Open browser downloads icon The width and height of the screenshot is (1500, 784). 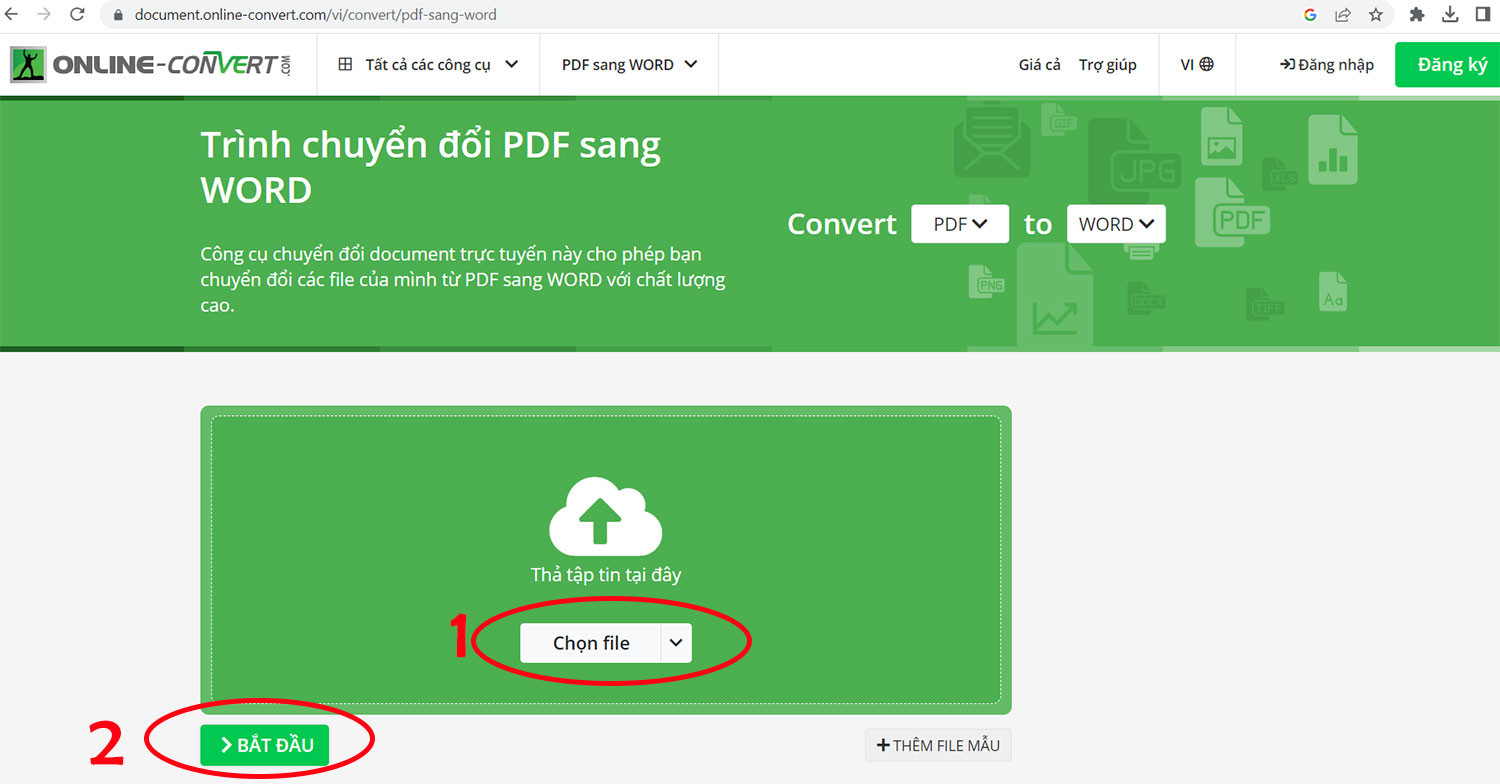click(1450, 15)
